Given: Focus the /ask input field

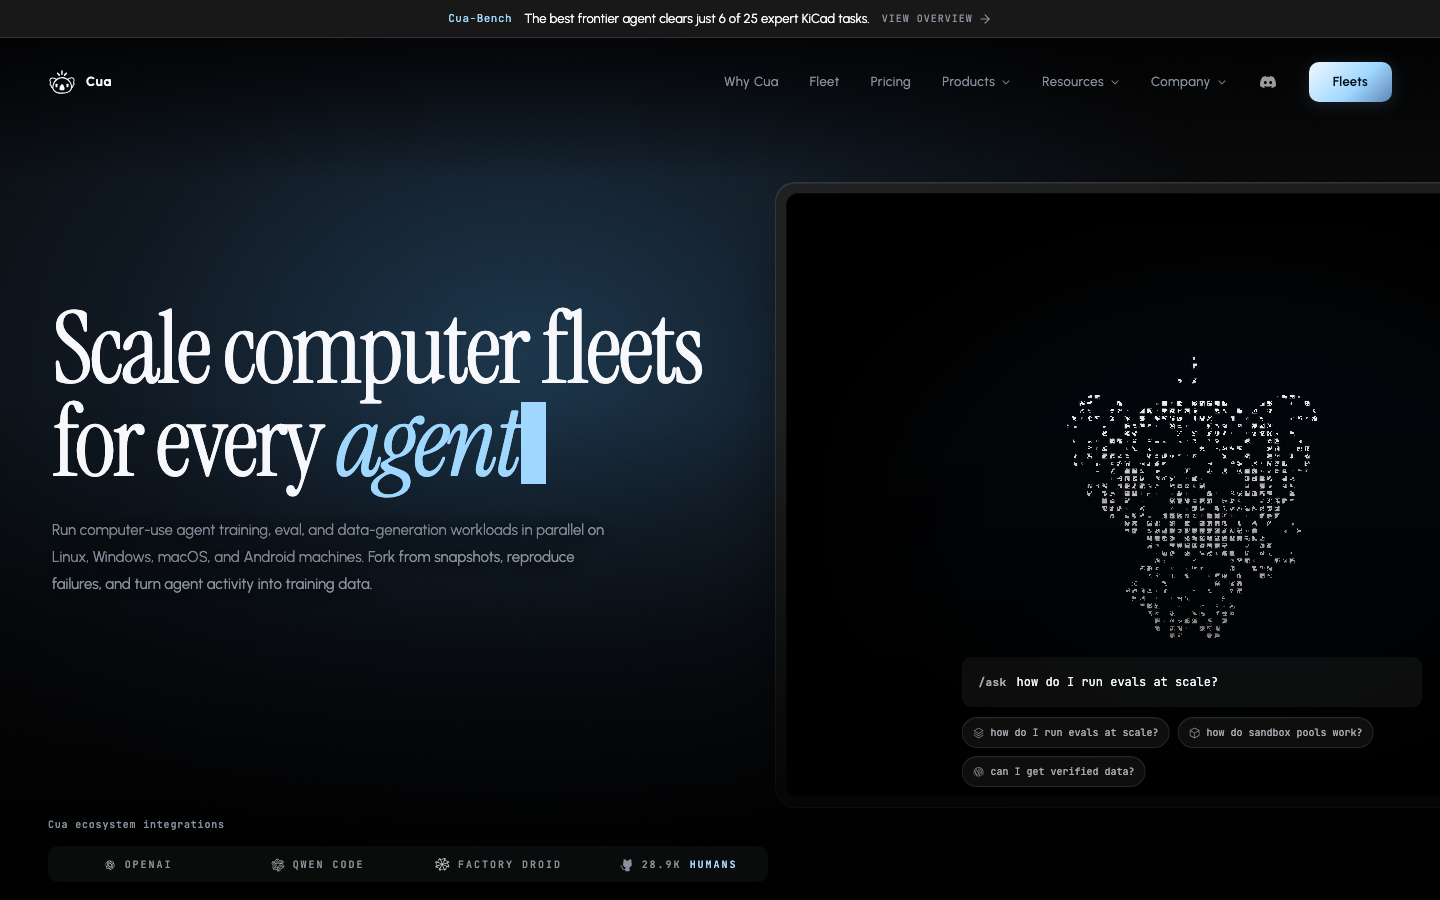Looking at the screenshot, I should (x=1192, y=682).
